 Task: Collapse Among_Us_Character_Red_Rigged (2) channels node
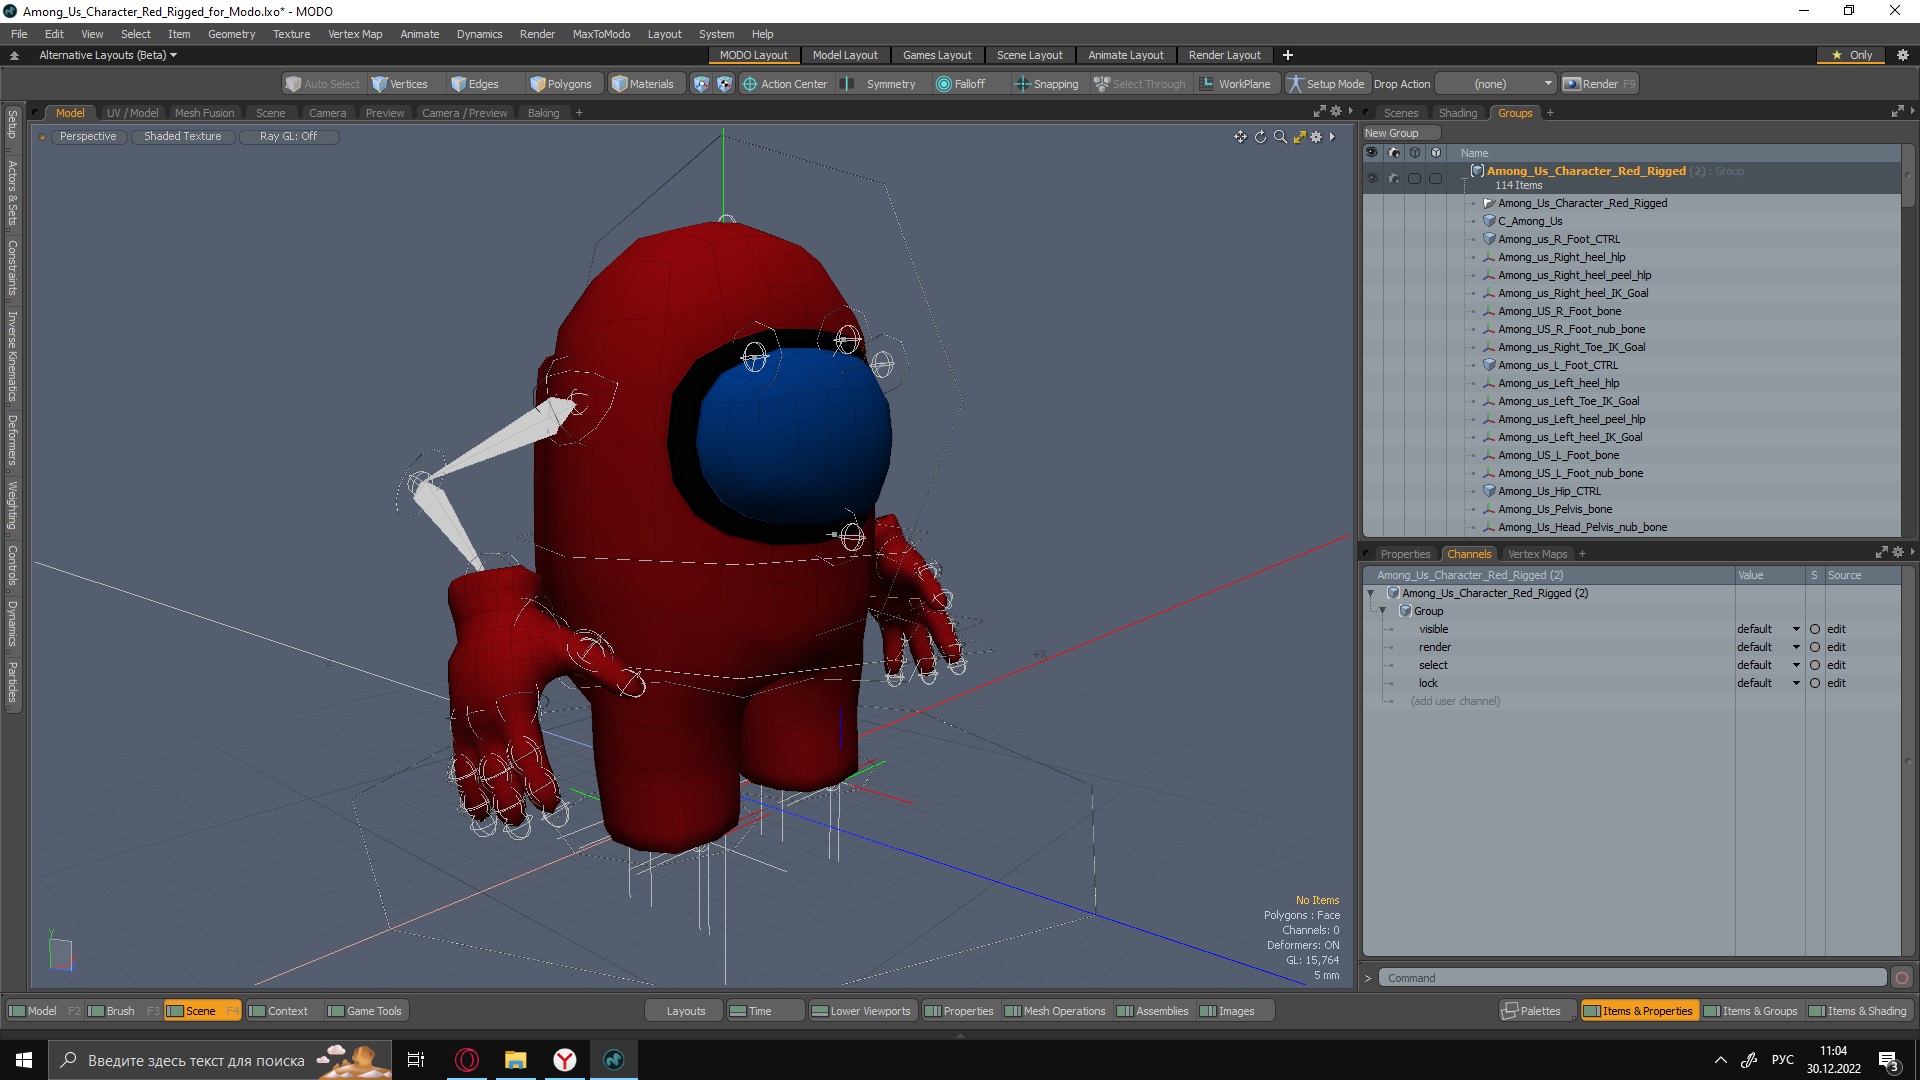coord(1371,593)
